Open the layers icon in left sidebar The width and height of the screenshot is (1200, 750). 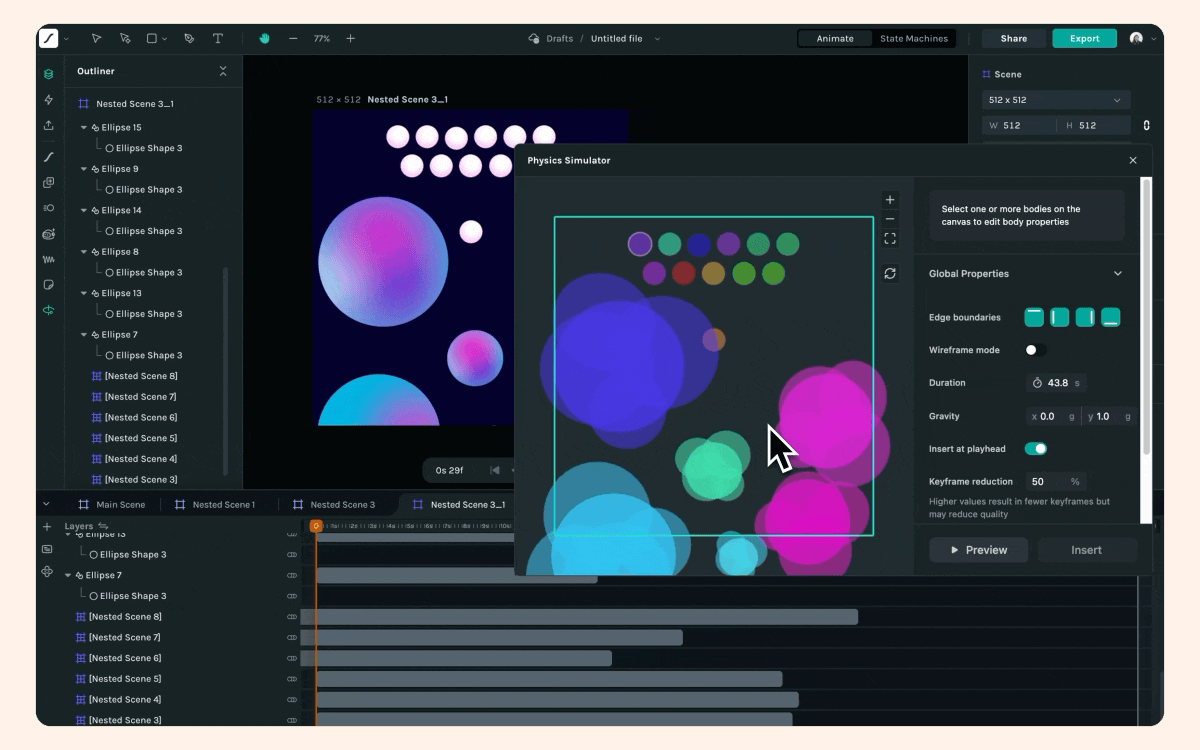(48, 74)
